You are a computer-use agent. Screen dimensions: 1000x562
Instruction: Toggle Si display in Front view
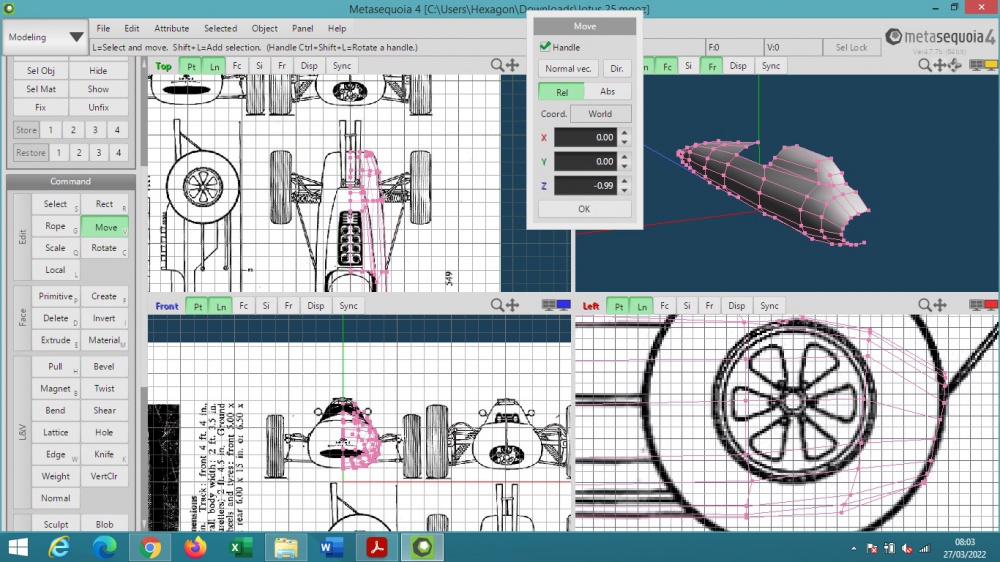pos(266,306)
